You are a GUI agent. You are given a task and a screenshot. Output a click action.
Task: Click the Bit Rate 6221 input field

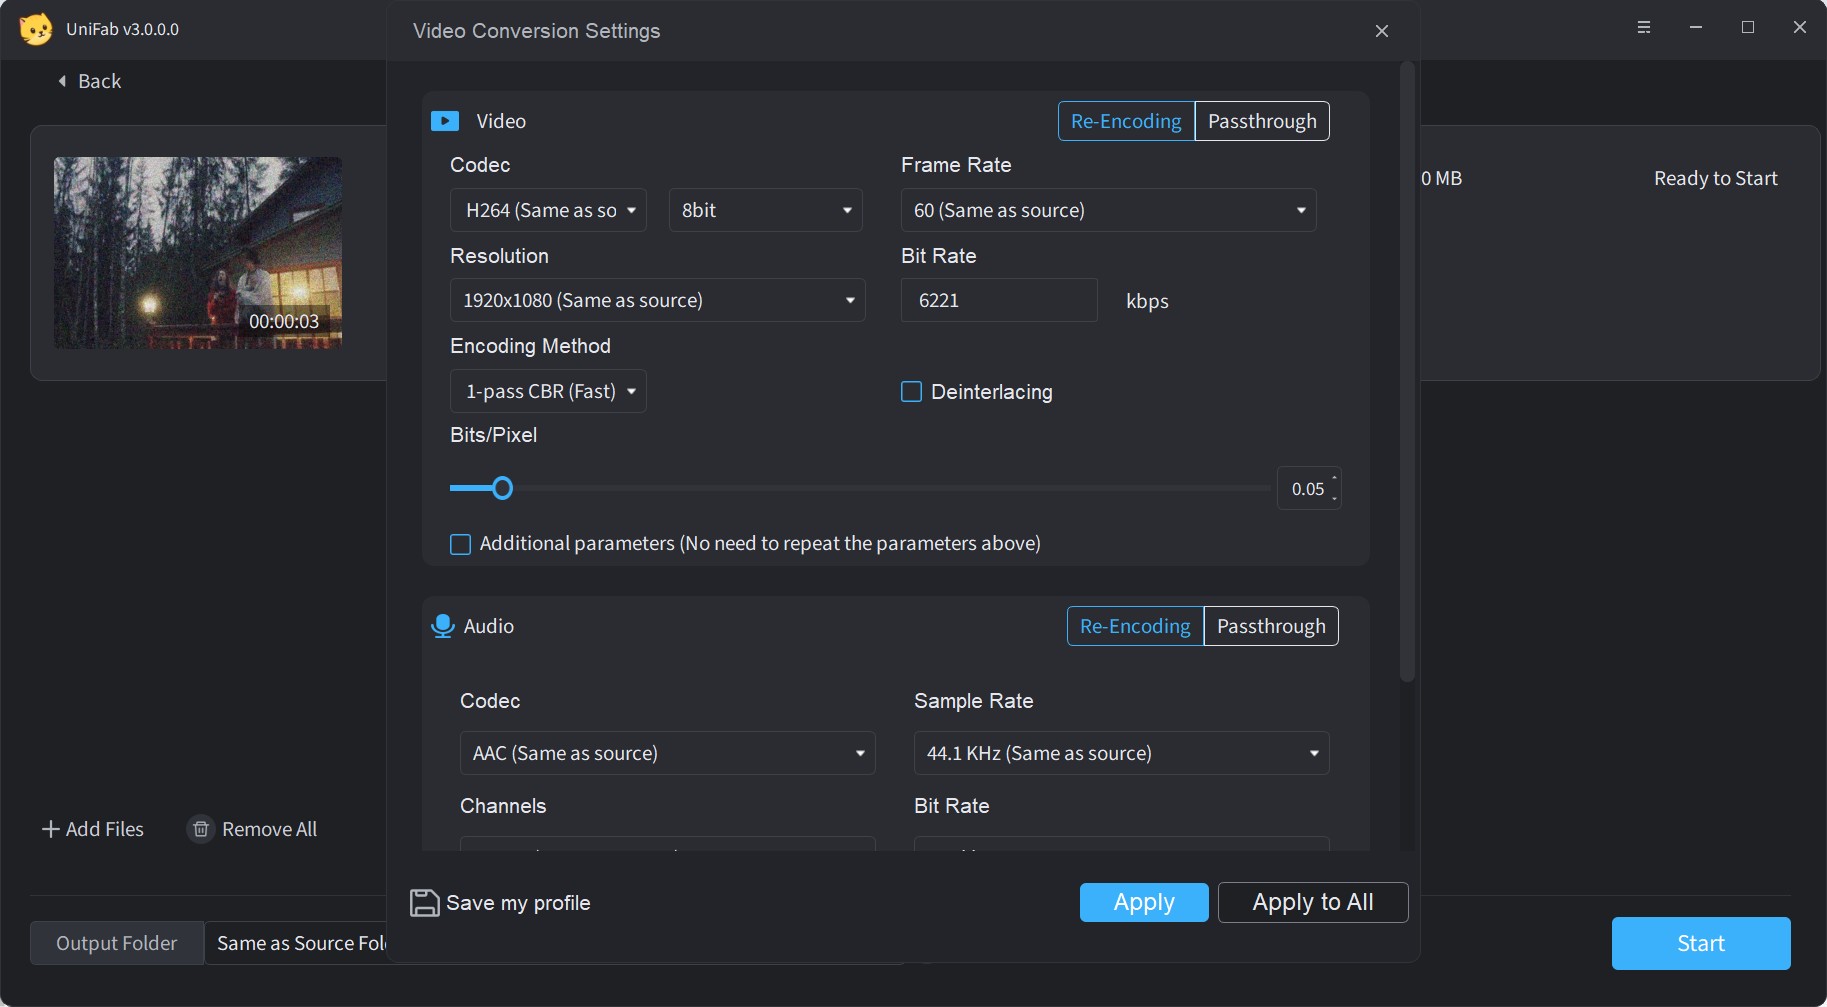(x=999, y=300)
